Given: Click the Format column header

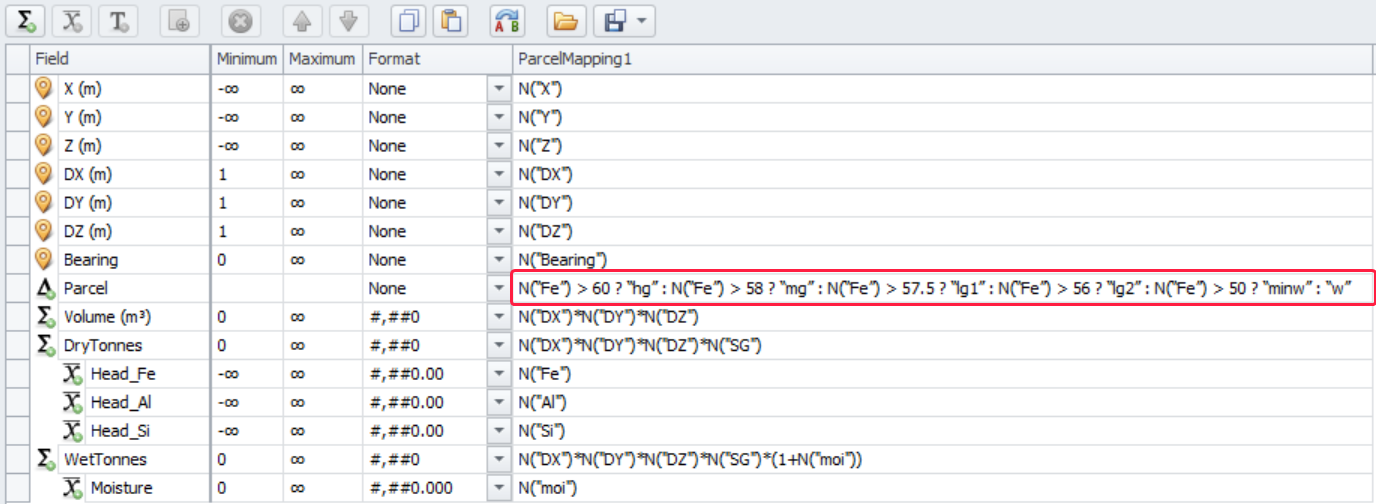Looking at the screenshot, I should [x=437, y=59].
